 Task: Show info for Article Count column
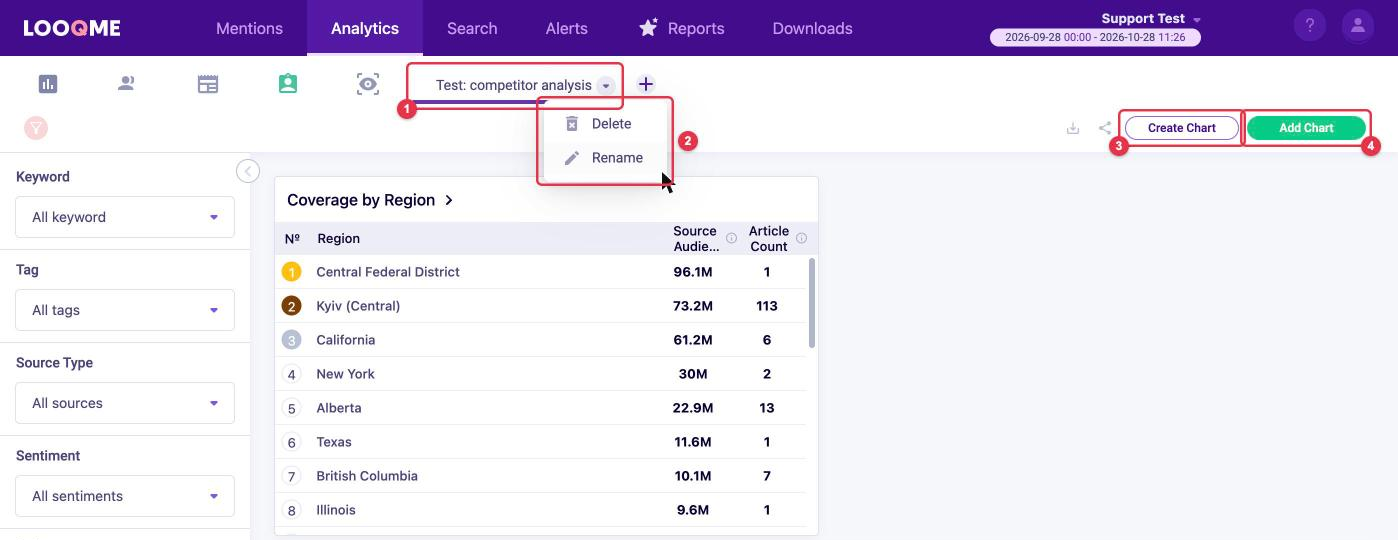coord(801,238)
